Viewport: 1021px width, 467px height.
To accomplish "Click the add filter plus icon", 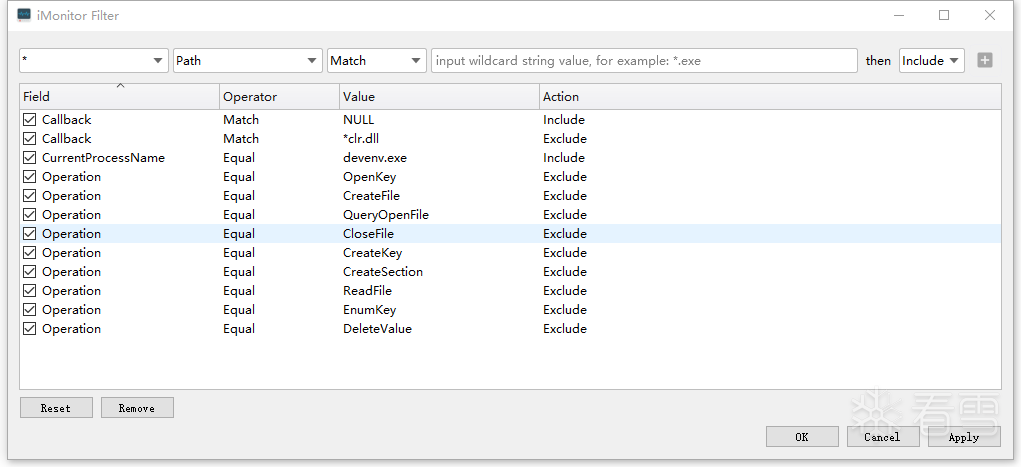I will (985, 61).
